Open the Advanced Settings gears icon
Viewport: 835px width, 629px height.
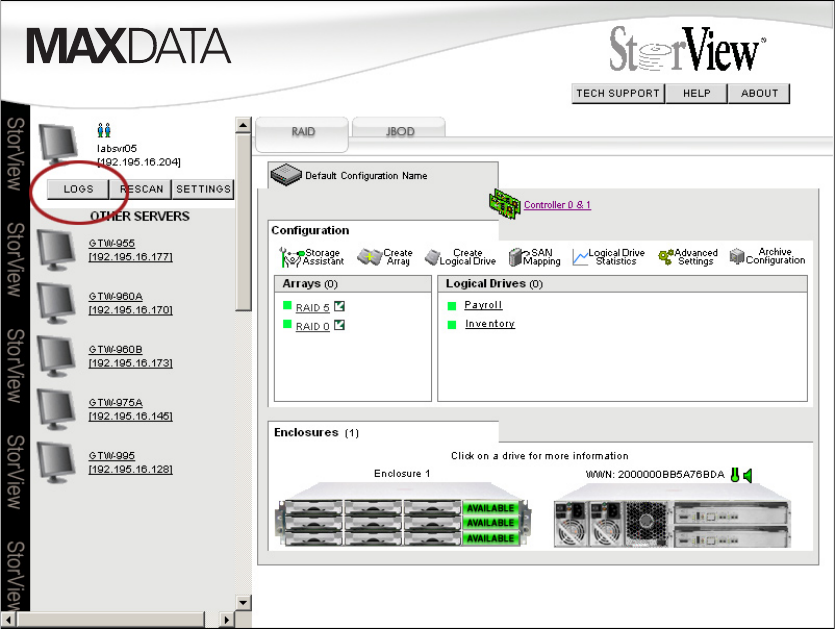666,257
